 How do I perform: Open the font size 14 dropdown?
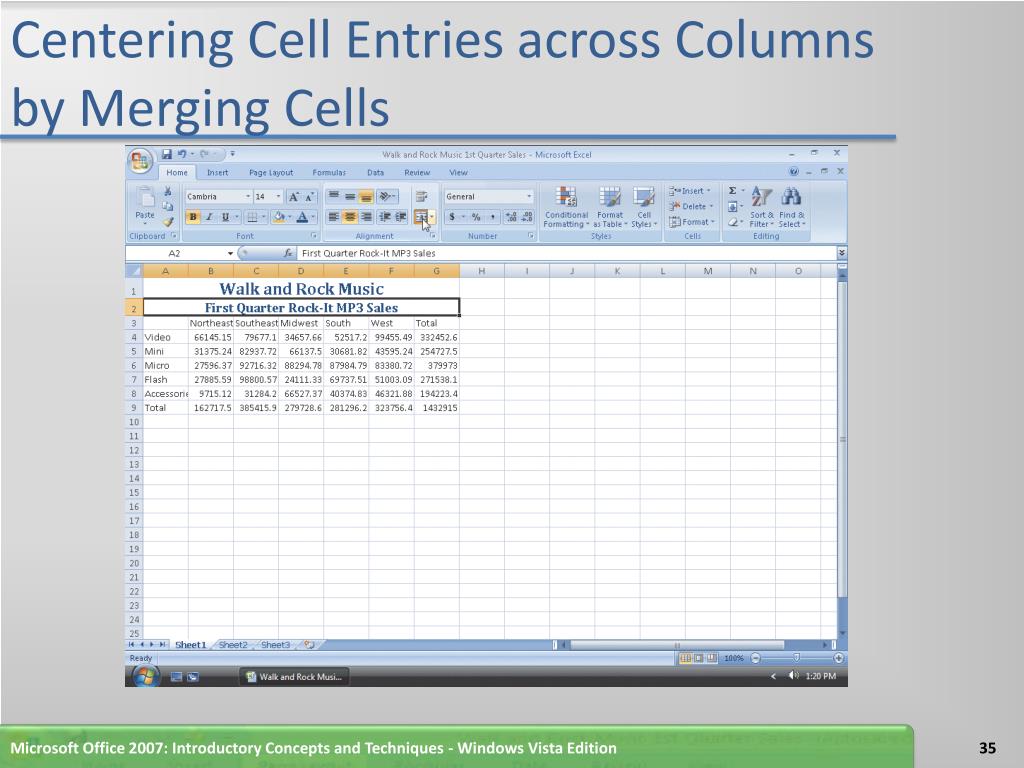coord(278,197)
